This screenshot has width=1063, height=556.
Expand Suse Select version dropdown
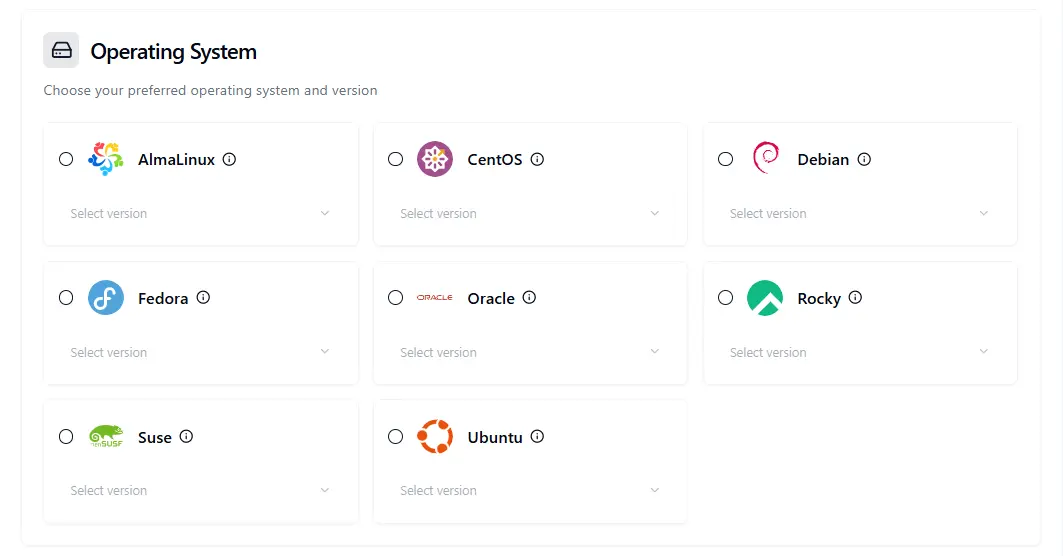pyautogui.click(x=201, y=490)
